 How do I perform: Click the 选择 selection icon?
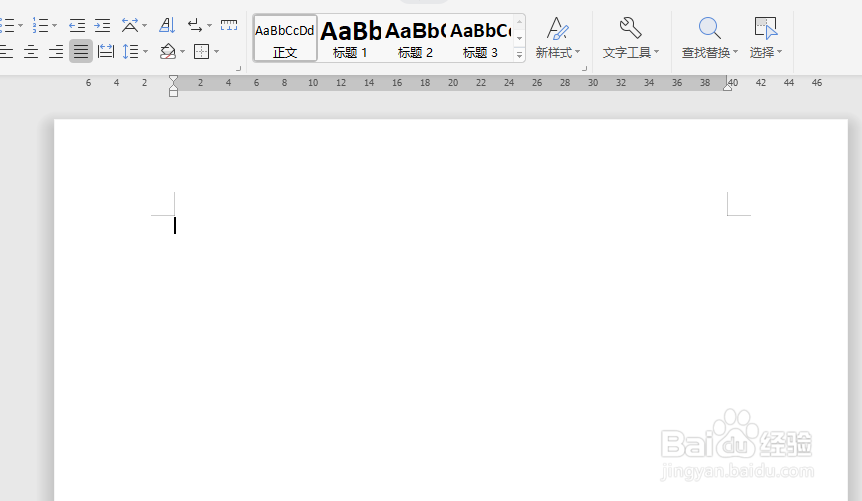pos(765,28)
